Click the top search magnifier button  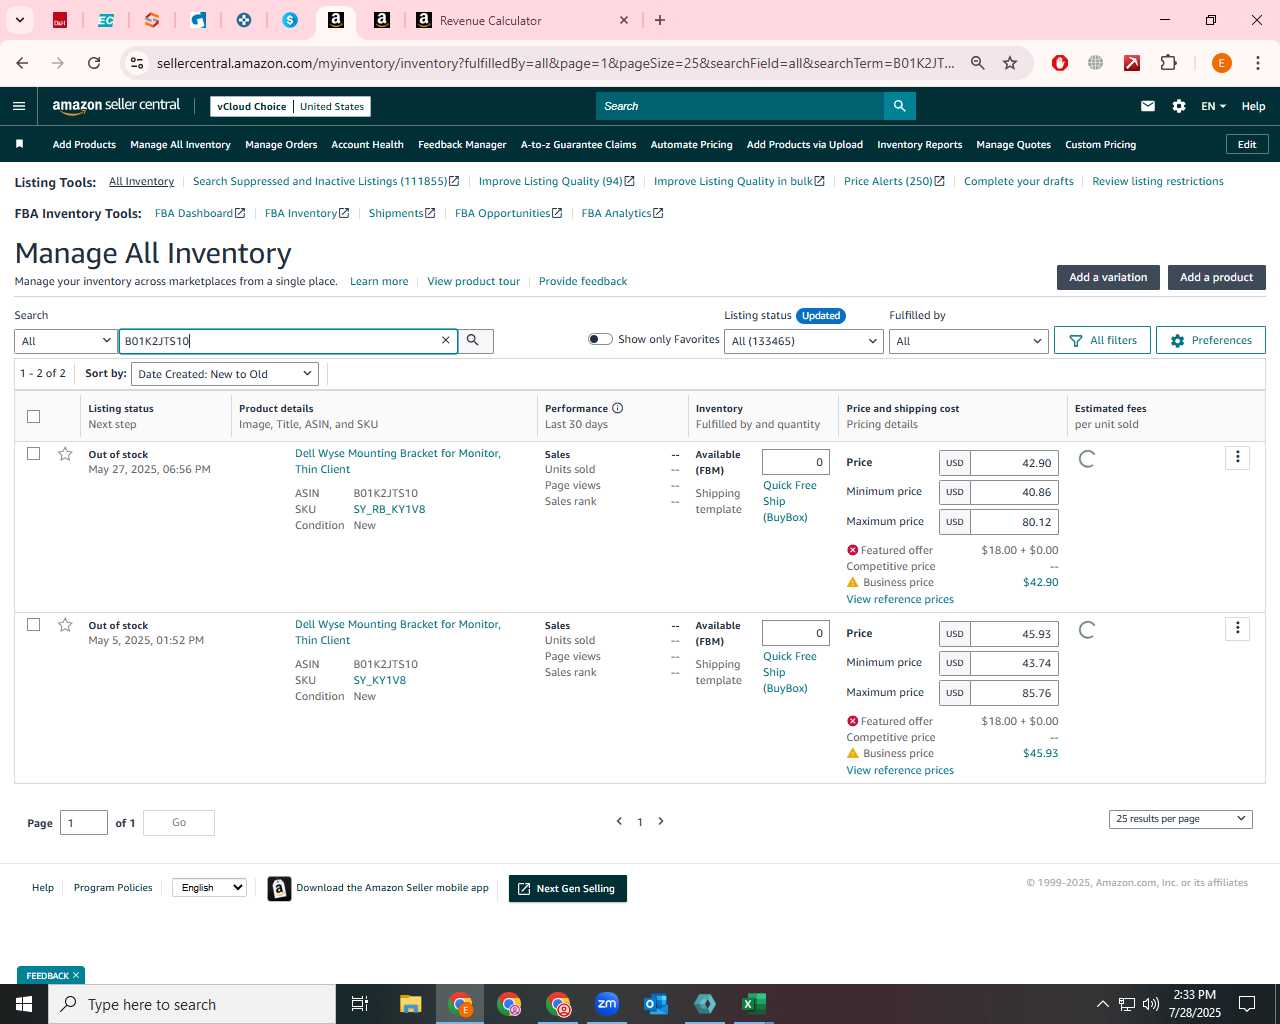coord(899,106)
